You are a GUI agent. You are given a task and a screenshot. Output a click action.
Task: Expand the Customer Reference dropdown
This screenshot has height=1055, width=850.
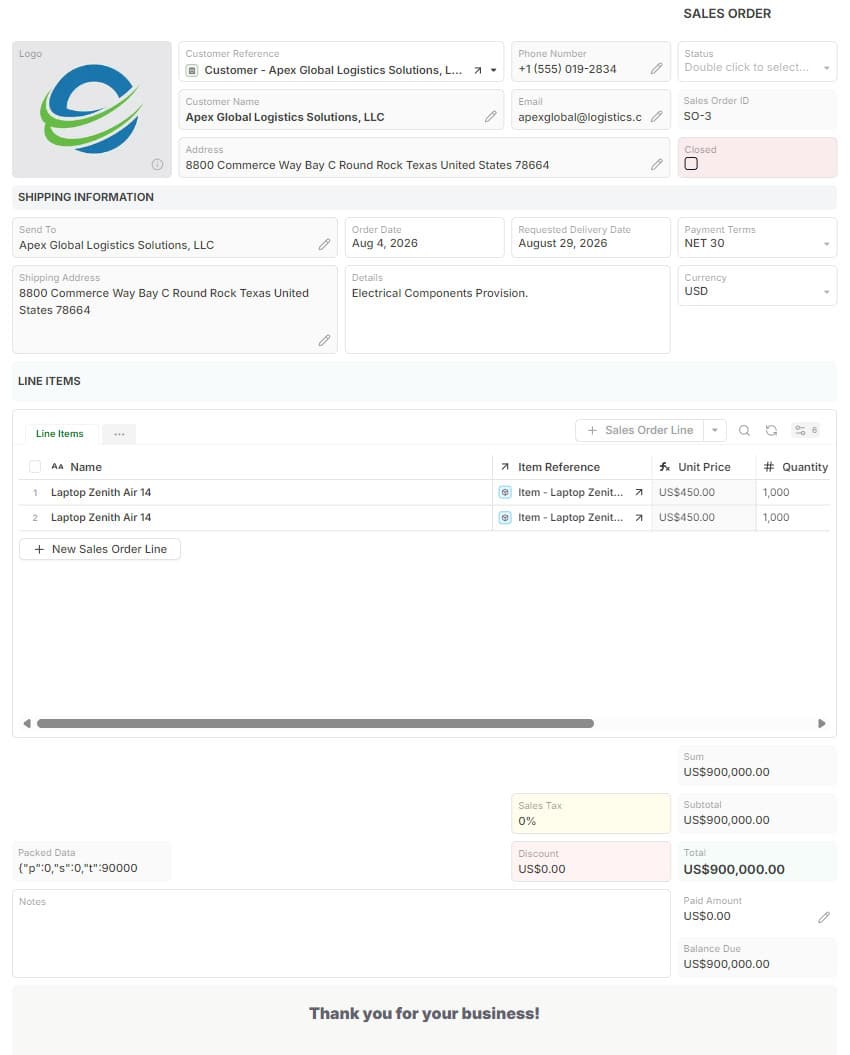[493, 70]
